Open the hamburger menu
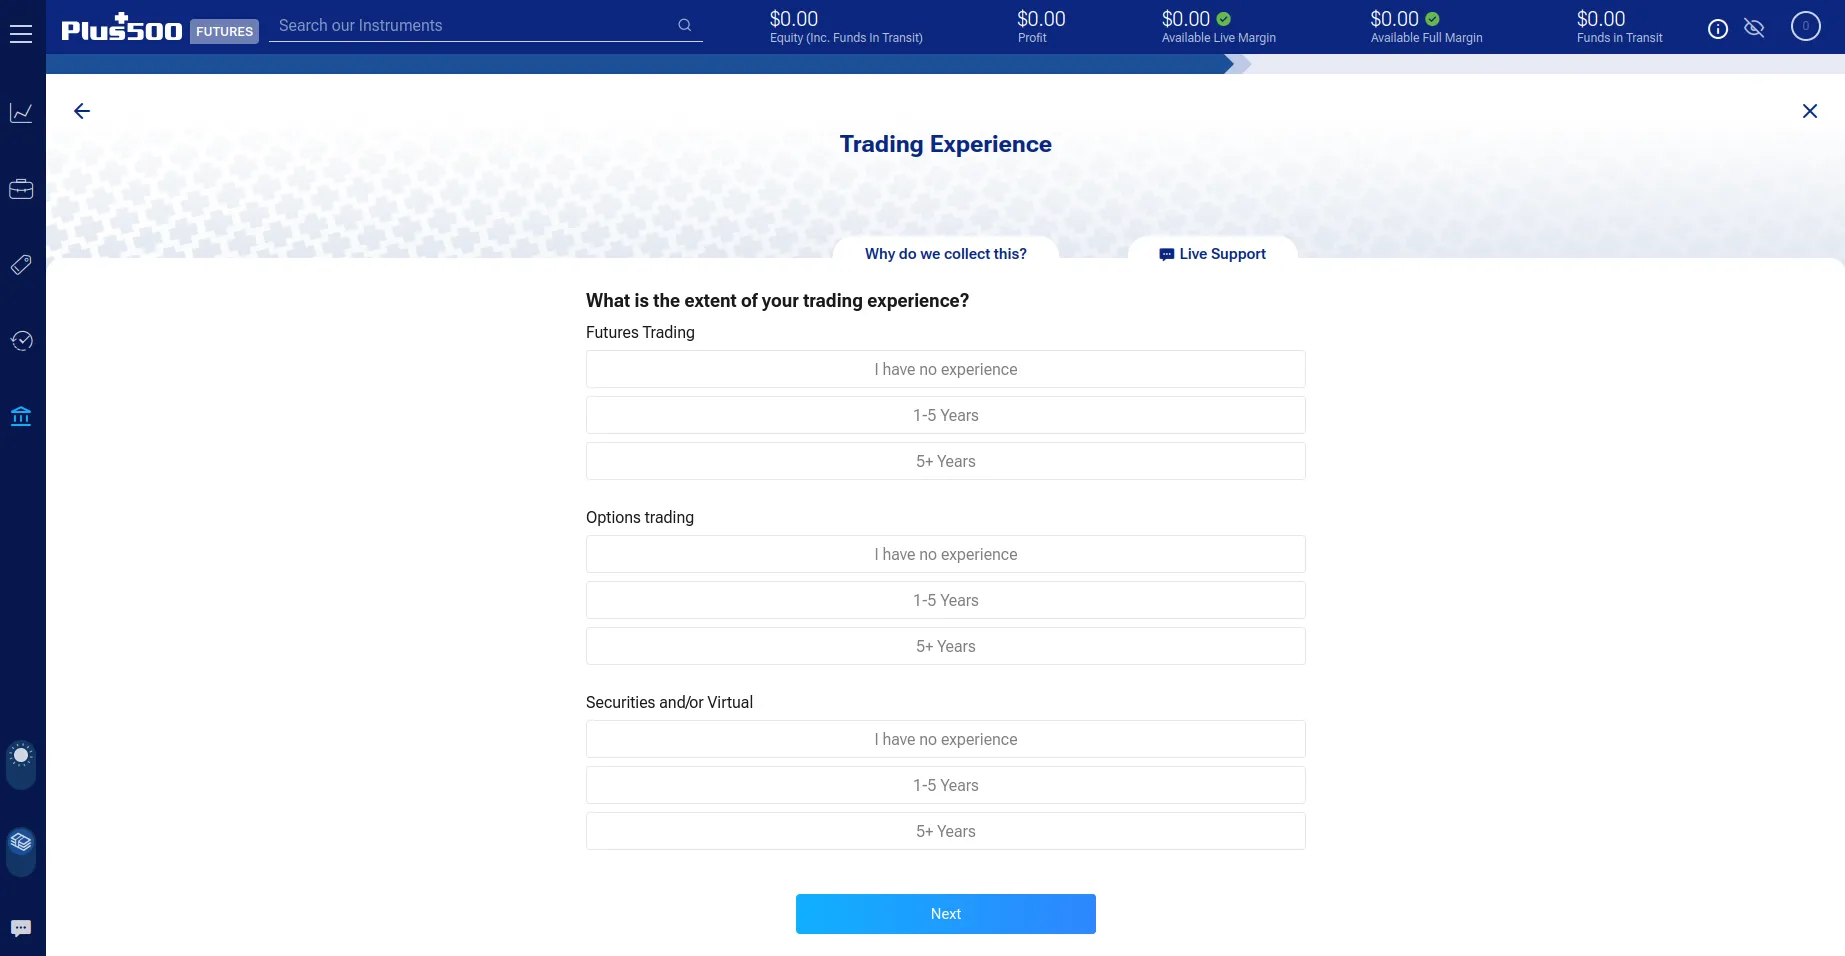Viewport: 1845px width, 956px height. [x=21, y=34]
